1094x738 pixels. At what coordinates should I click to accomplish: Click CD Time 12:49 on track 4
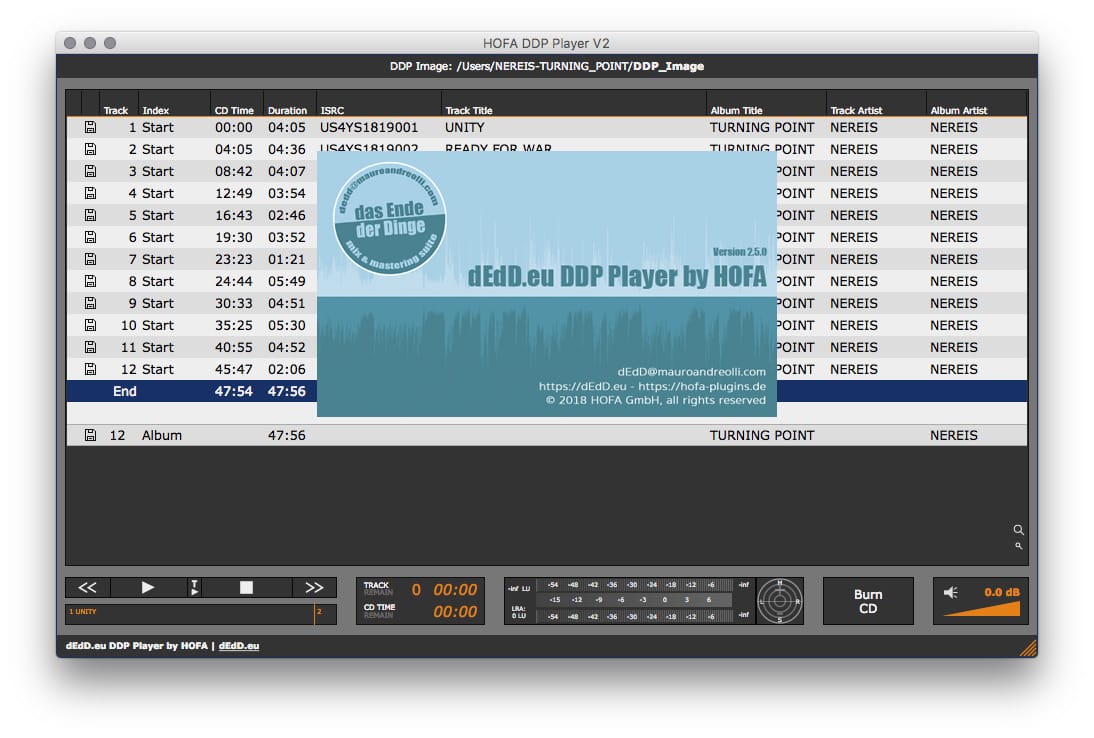coord(234,193)
